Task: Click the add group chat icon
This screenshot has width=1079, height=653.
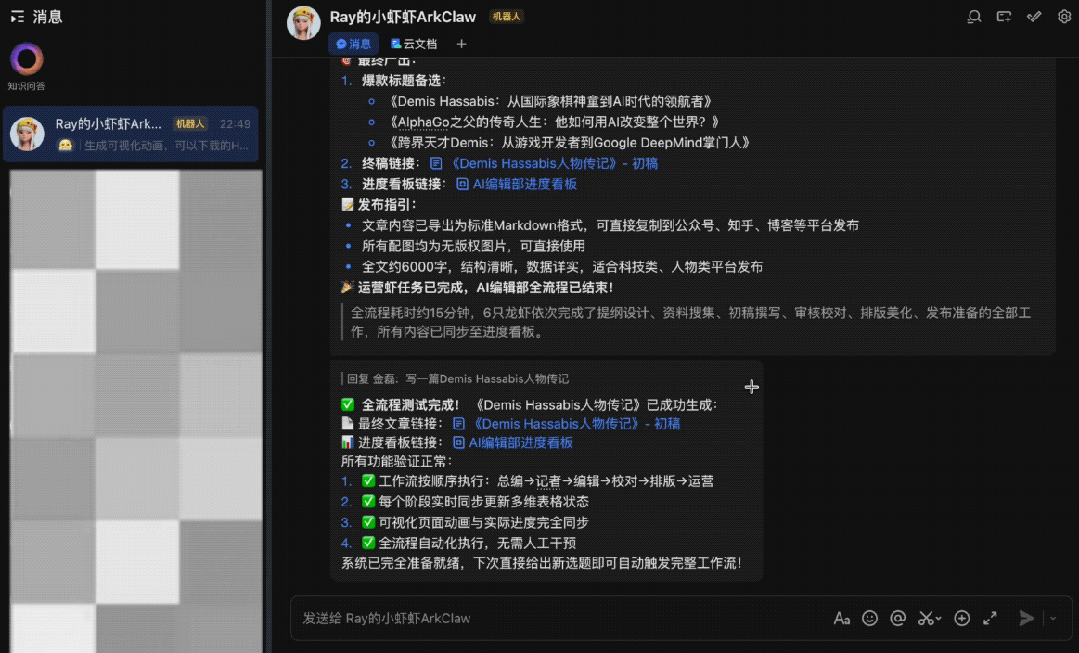Action: coord(1004,17)
